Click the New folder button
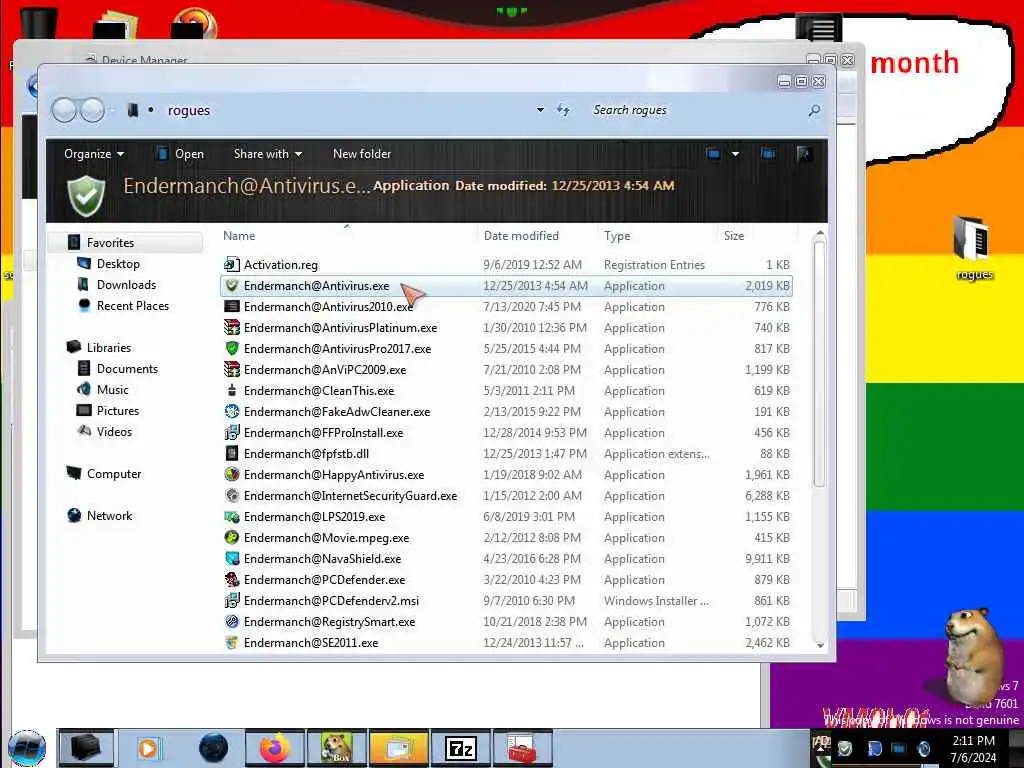The width and height of the screenshot is (1024, 768). (x=362, y=153)
